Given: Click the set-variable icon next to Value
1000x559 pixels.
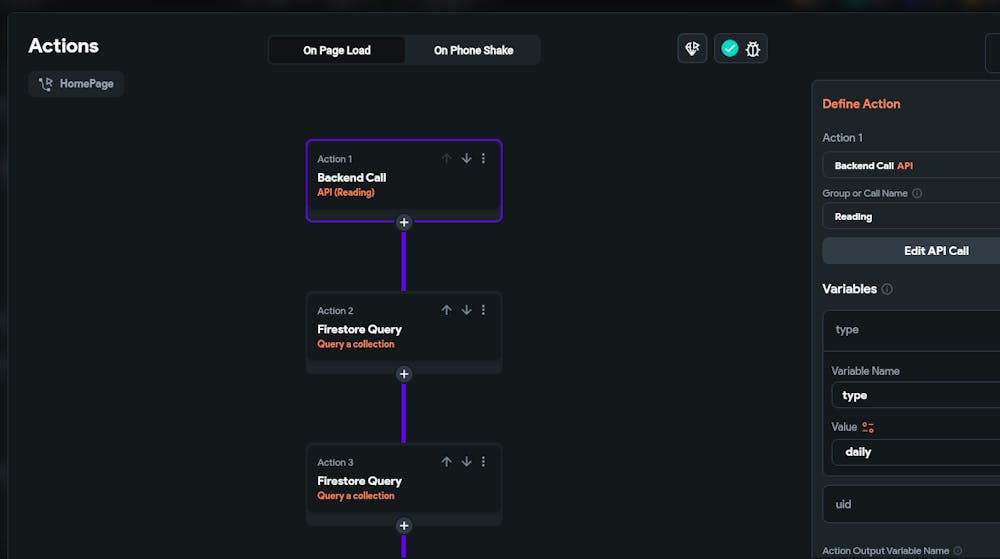Looking at the screenshot, I should (868, 427).
